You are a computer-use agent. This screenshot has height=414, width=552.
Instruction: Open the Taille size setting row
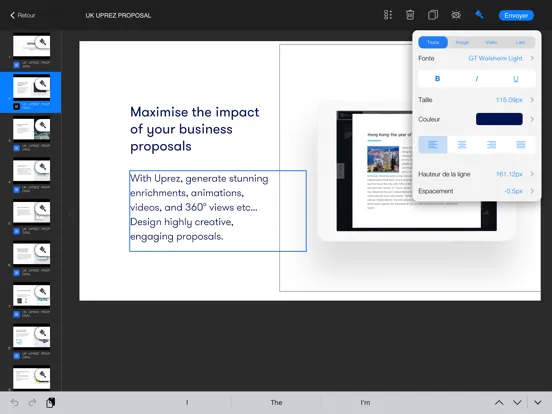[x=477, y=100]
